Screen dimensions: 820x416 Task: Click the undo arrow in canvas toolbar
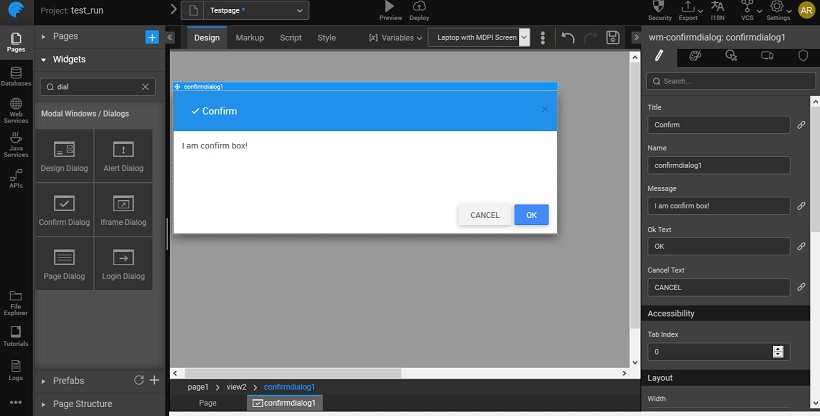(568, 38)
